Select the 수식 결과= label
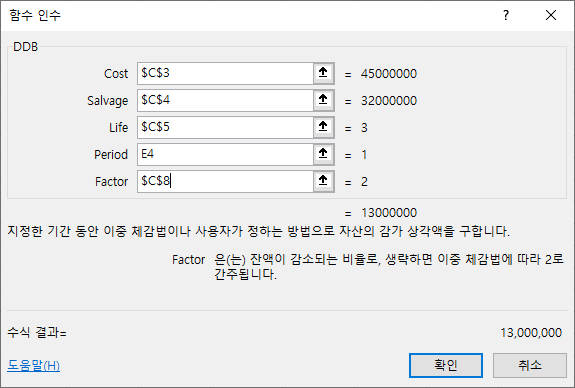The width and height of the screenshot is (575, 388). click(x=37, y=333)
